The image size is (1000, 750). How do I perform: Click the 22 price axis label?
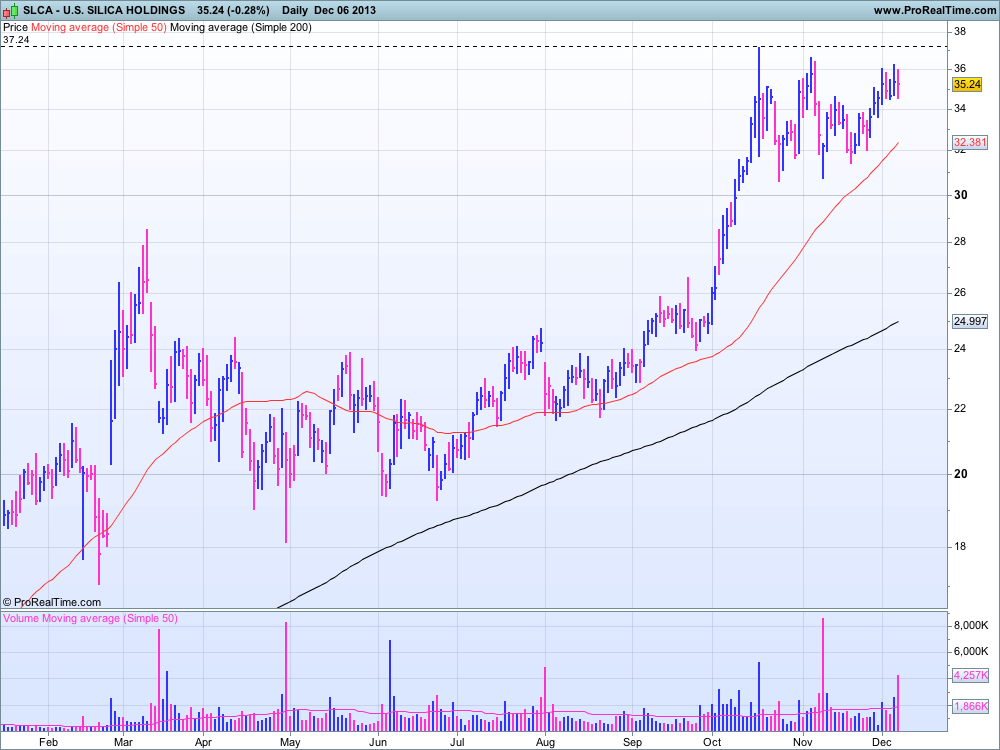(960, 409)
